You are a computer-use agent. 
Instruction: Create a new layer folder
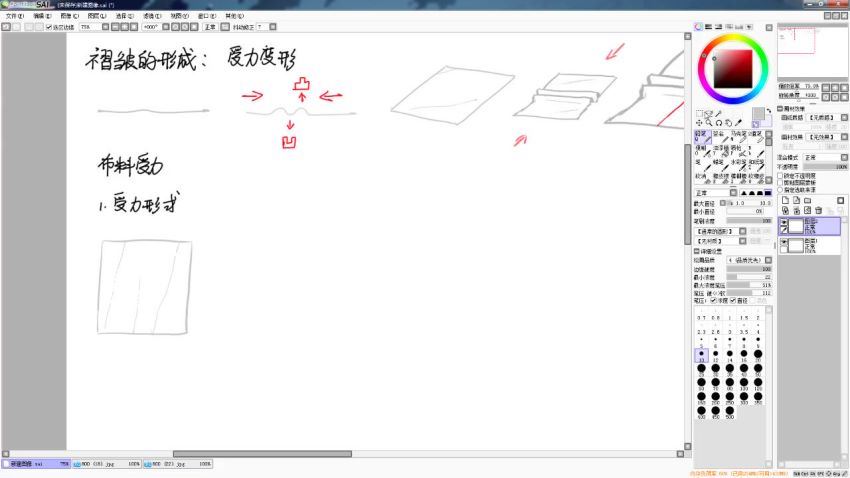(808, 201)
